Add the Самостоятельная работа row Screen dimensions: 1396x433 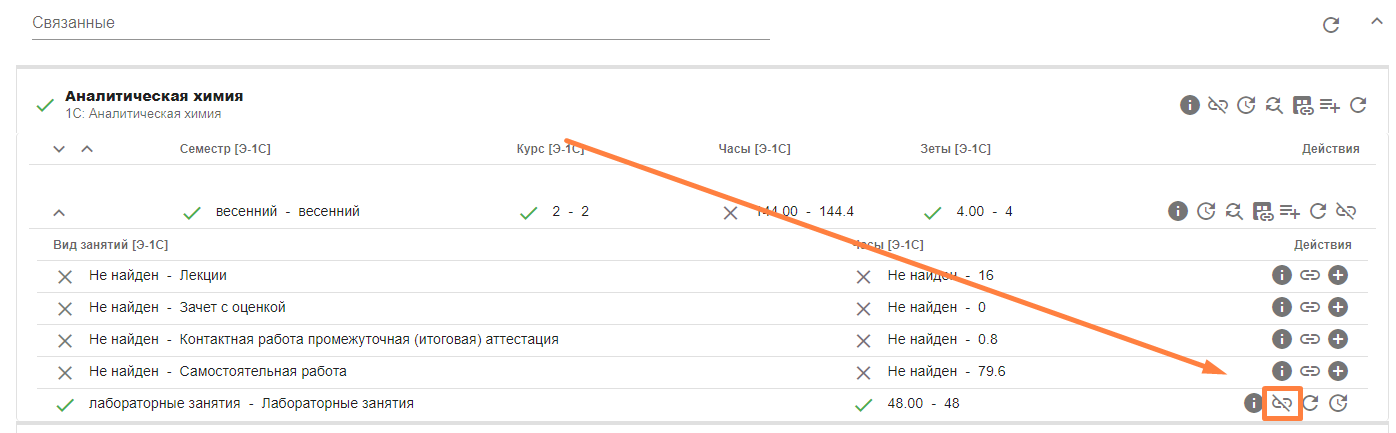1338,372
